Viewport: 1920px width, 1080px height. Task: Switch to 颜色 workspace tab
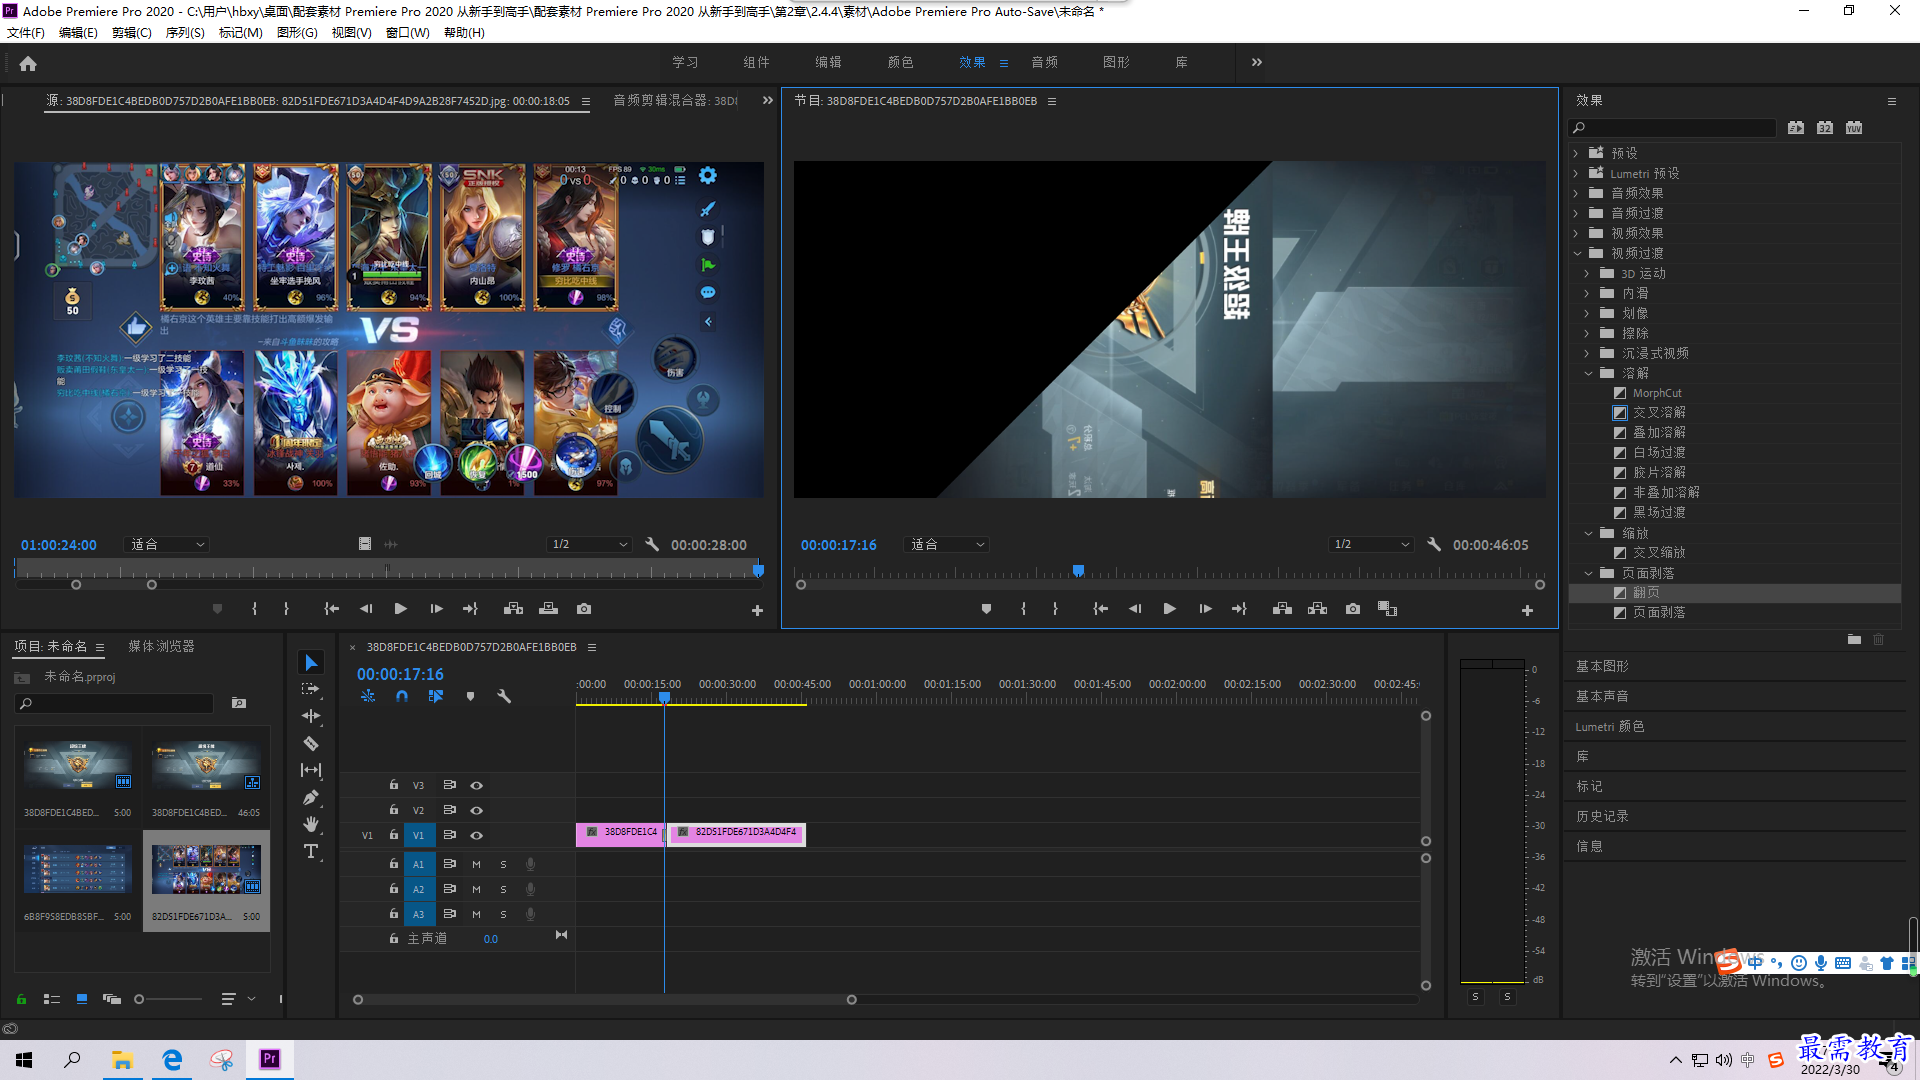coord(900,62)
